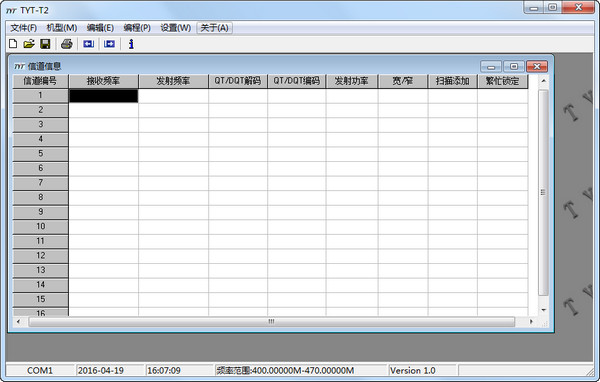The width and height of the screenshot is (600, 382).
Task: Select the 信道编号 header cell
Action: pyautogui.click(x=40, y=81)
